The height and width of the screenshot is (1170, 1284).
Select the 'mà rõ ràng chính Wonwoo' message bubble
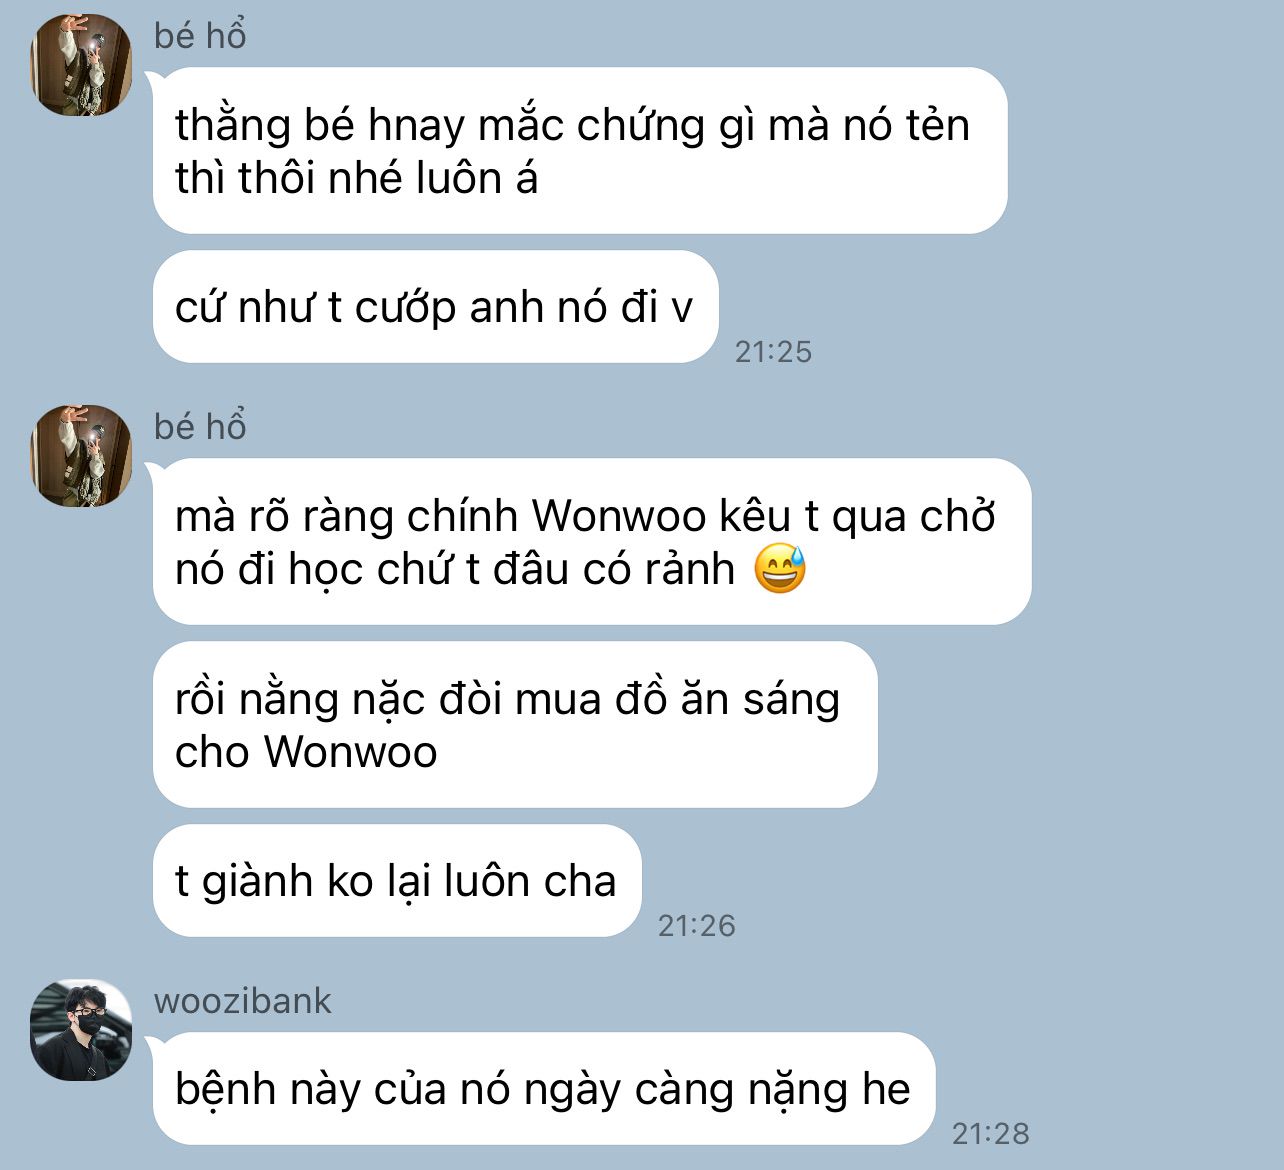coord(592,542)
